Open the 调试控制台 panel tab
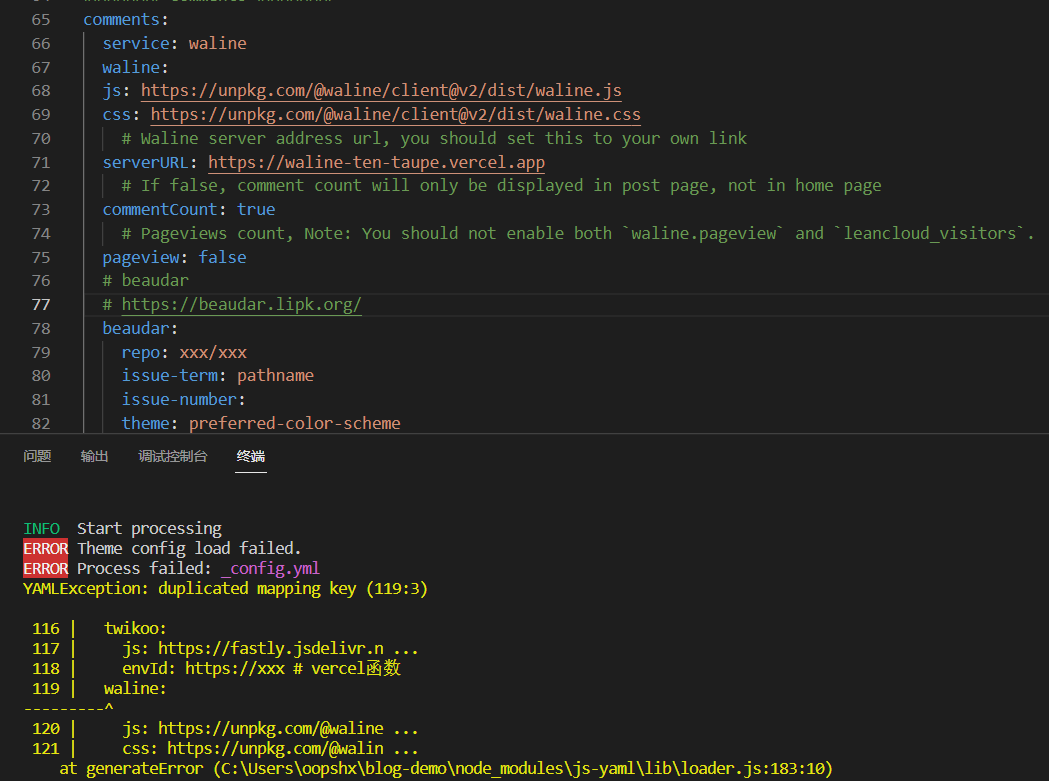Image resolution: width=1049 pixels, height=781 pixels. 172,456
